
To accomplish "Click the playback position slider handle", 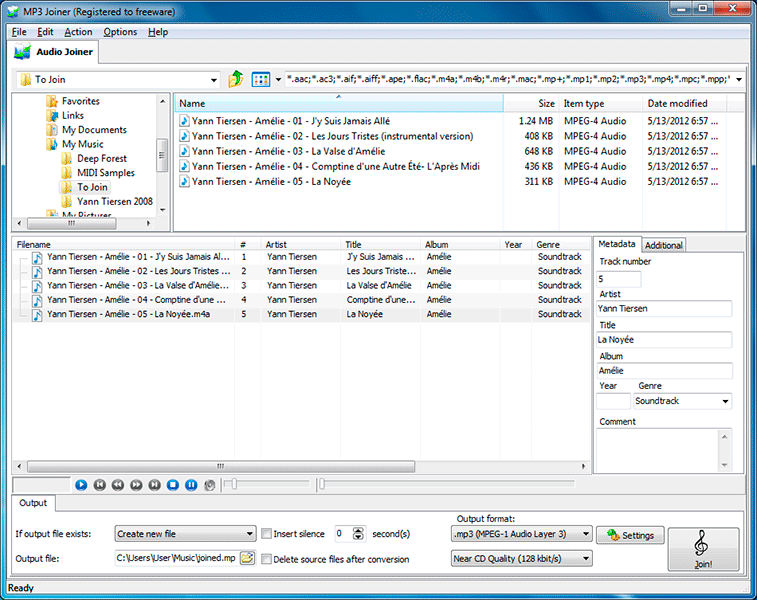I will coord(322,484).
